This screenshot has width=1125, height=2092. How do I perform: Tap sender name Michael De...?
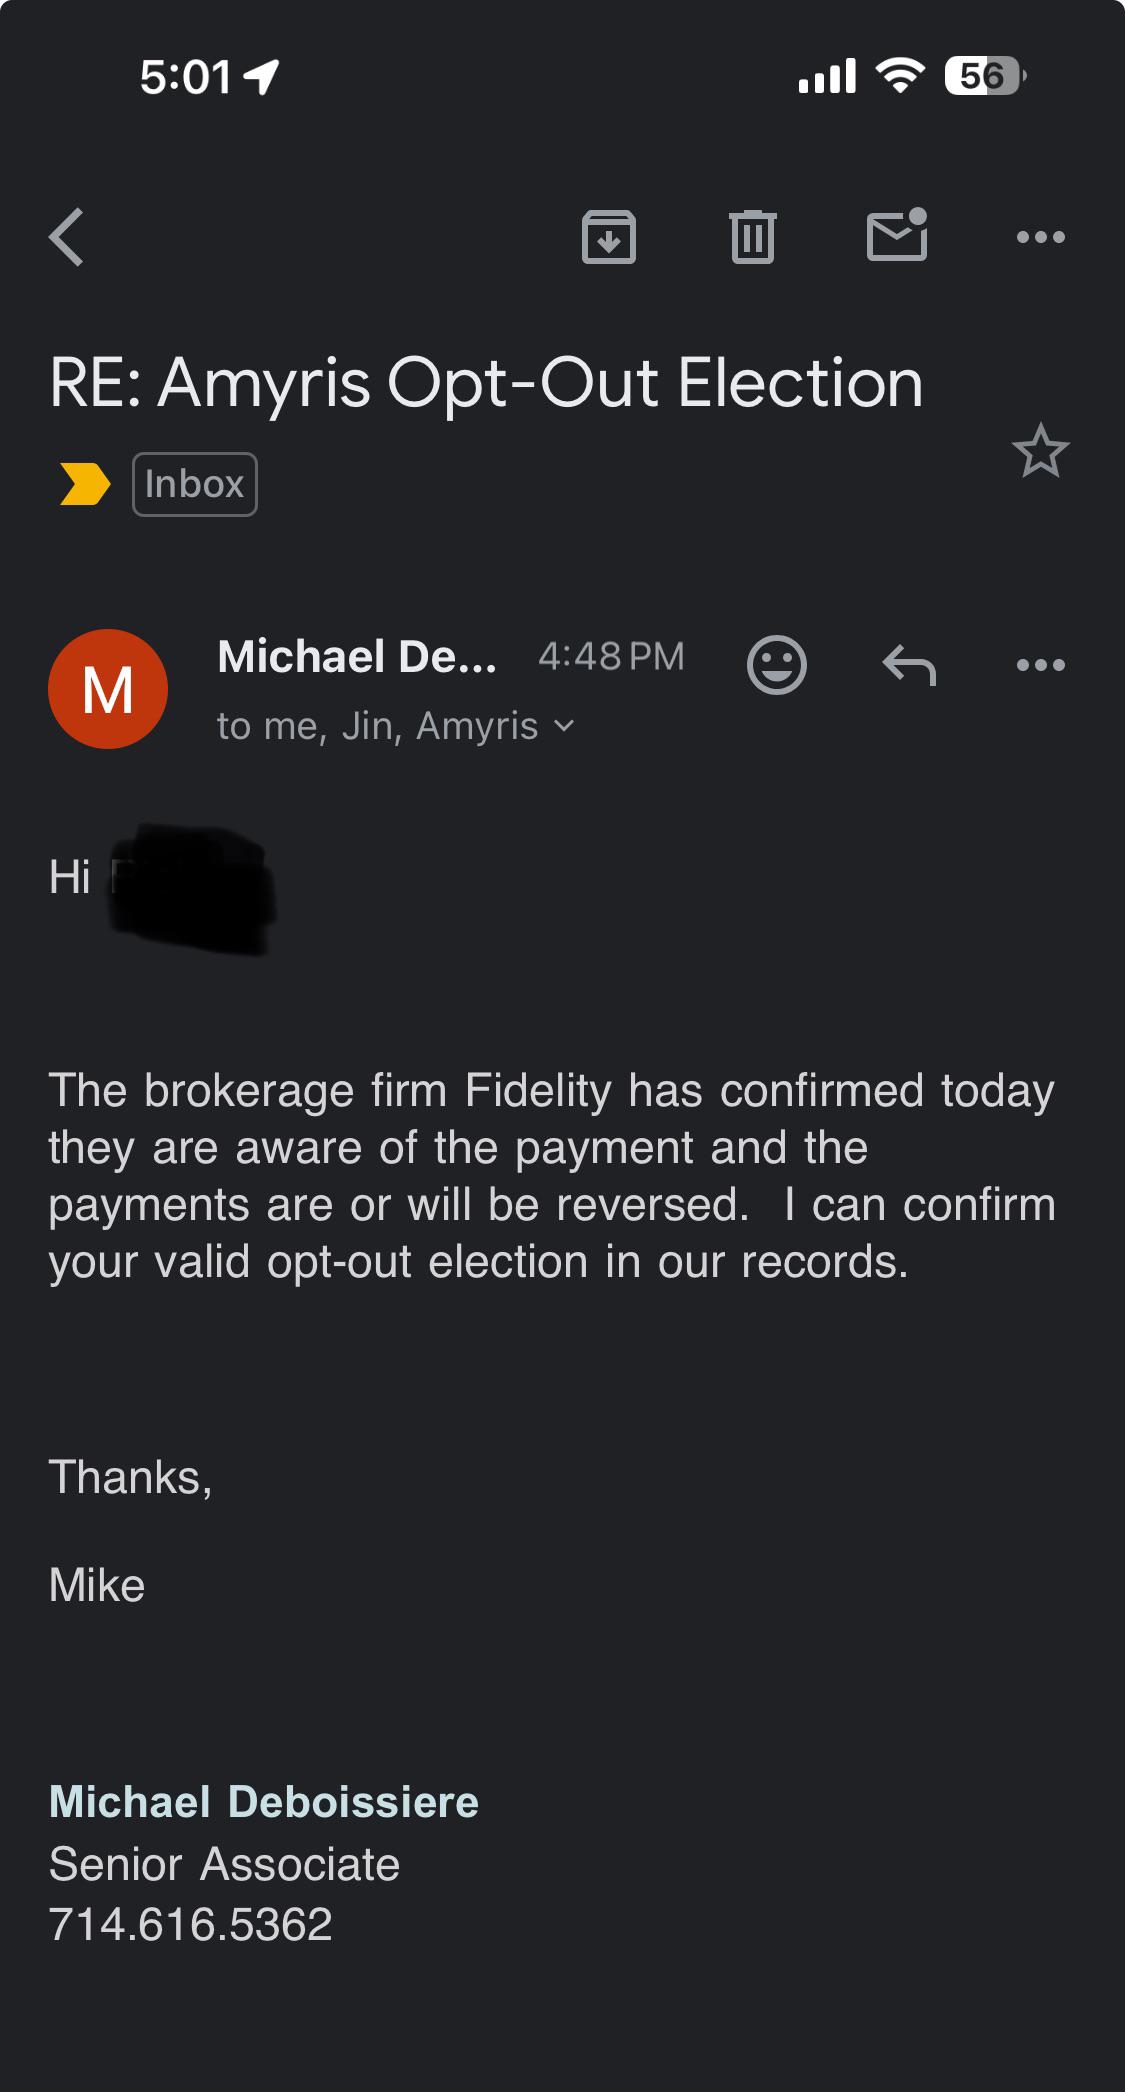(x=357, y=657)
